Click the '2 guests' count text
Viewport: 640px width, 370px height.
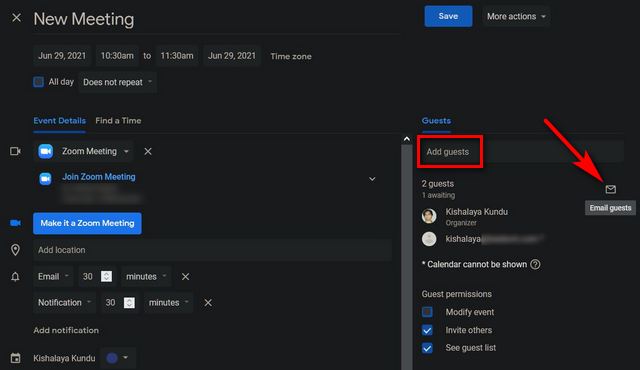click(x=438, y=184)
